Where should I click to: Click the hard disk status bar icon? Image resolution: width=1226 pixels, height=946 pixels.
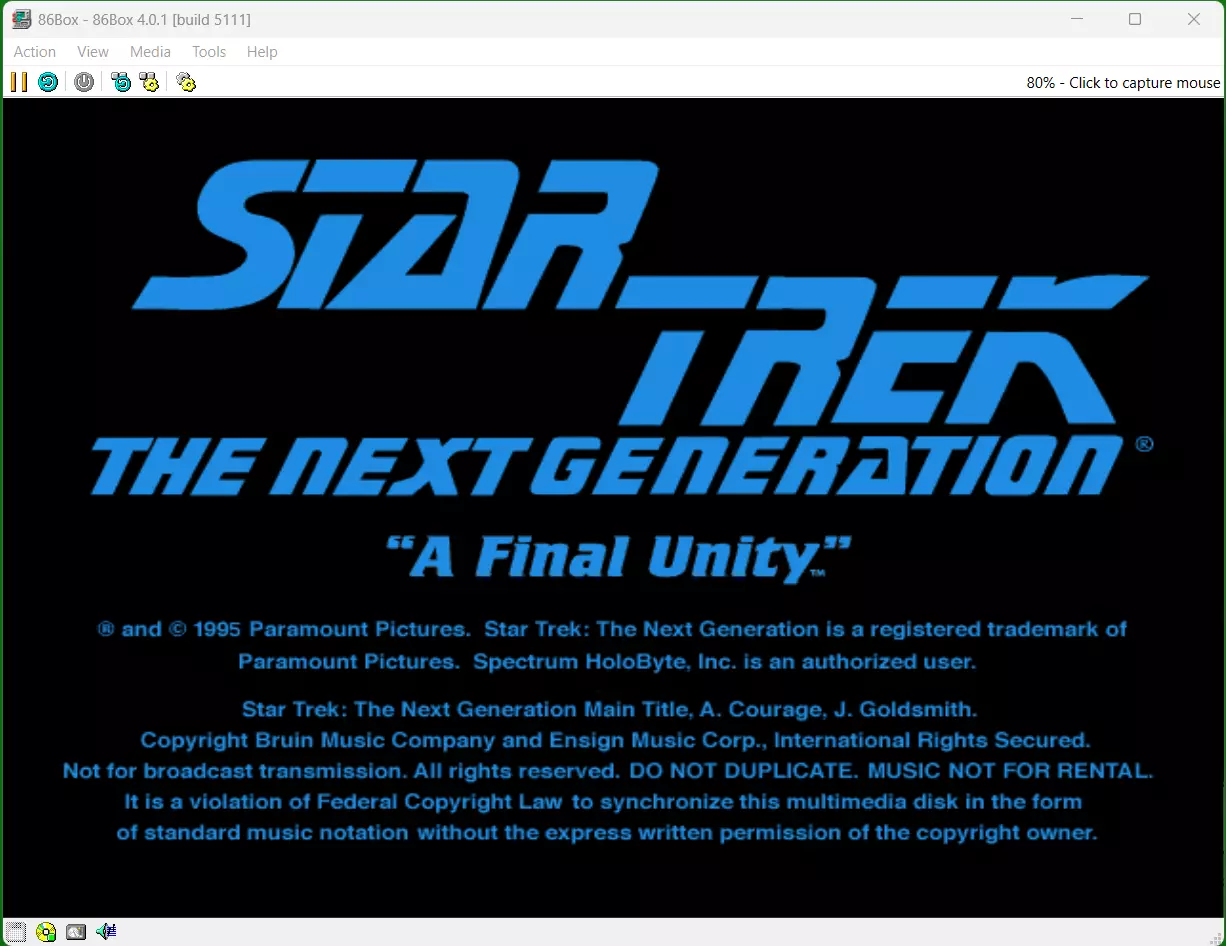[x=76, y=932]
